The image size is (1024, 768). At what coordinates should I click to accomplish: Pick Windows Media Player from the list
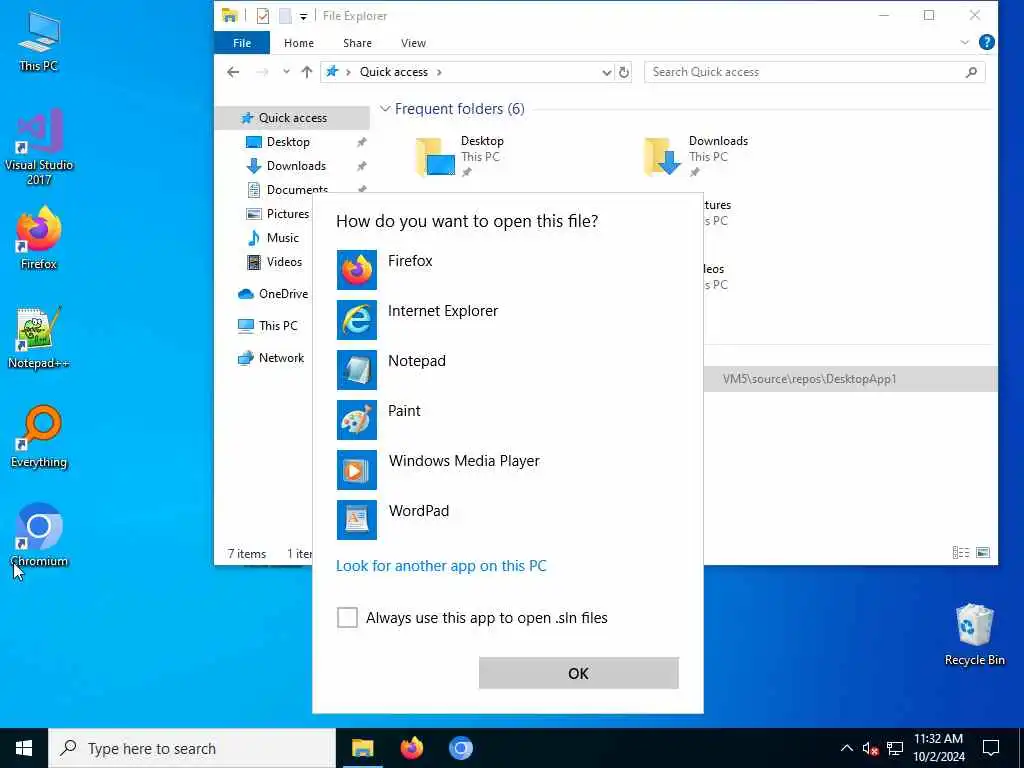point(507,470)
